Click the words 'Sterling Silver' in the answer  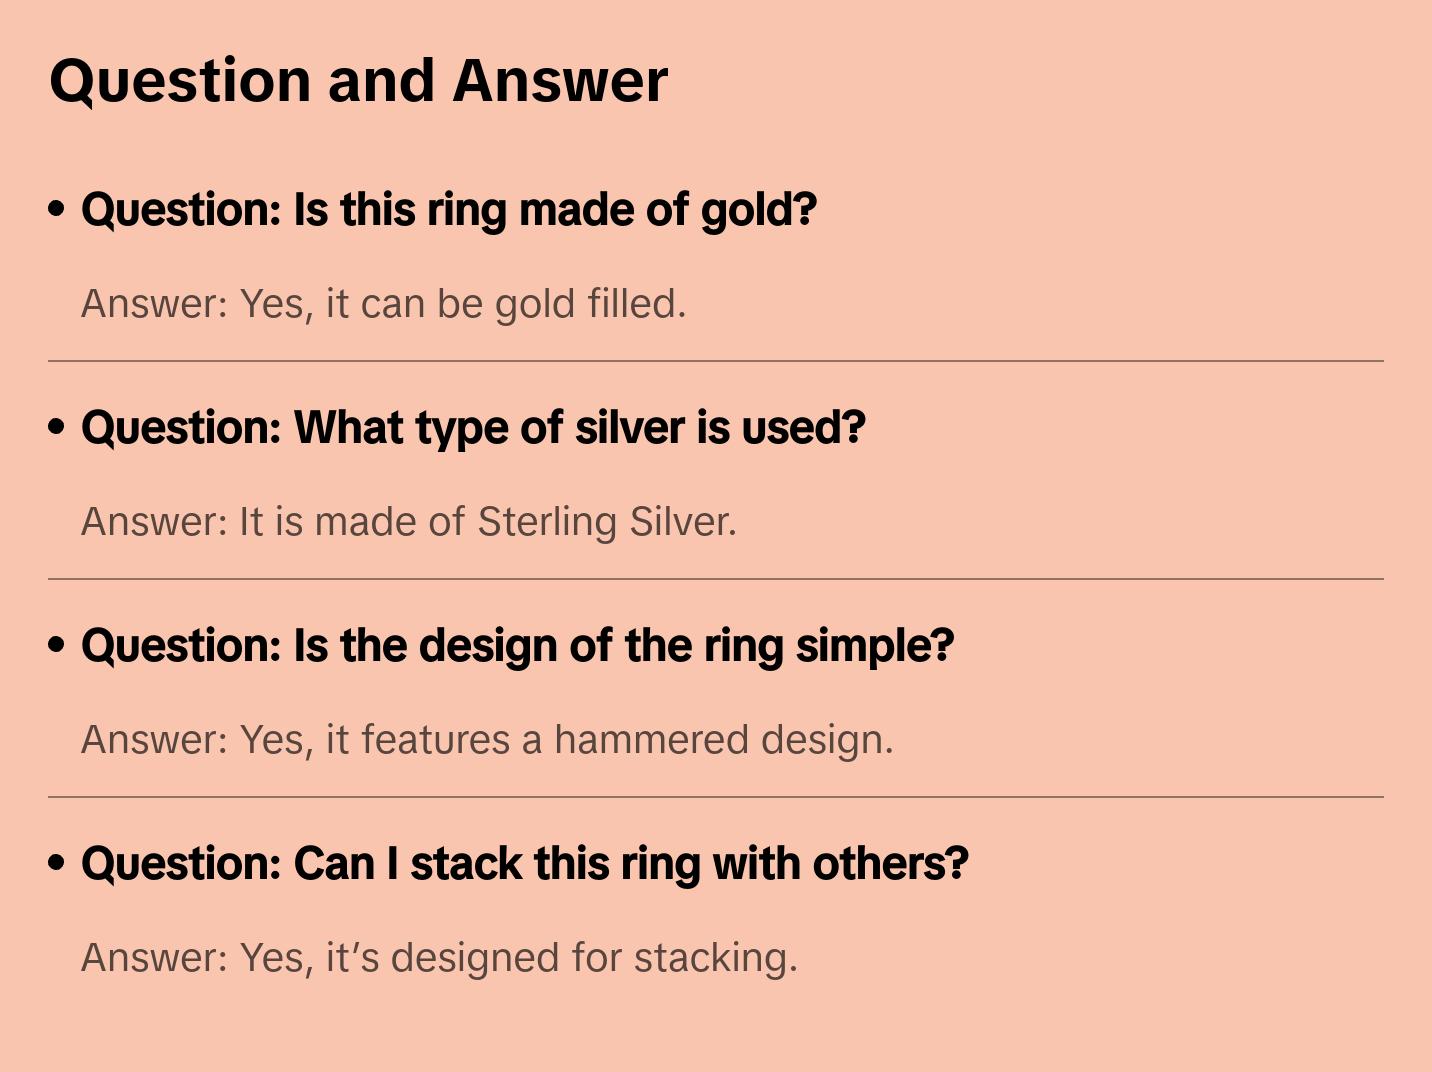point(606,522)
